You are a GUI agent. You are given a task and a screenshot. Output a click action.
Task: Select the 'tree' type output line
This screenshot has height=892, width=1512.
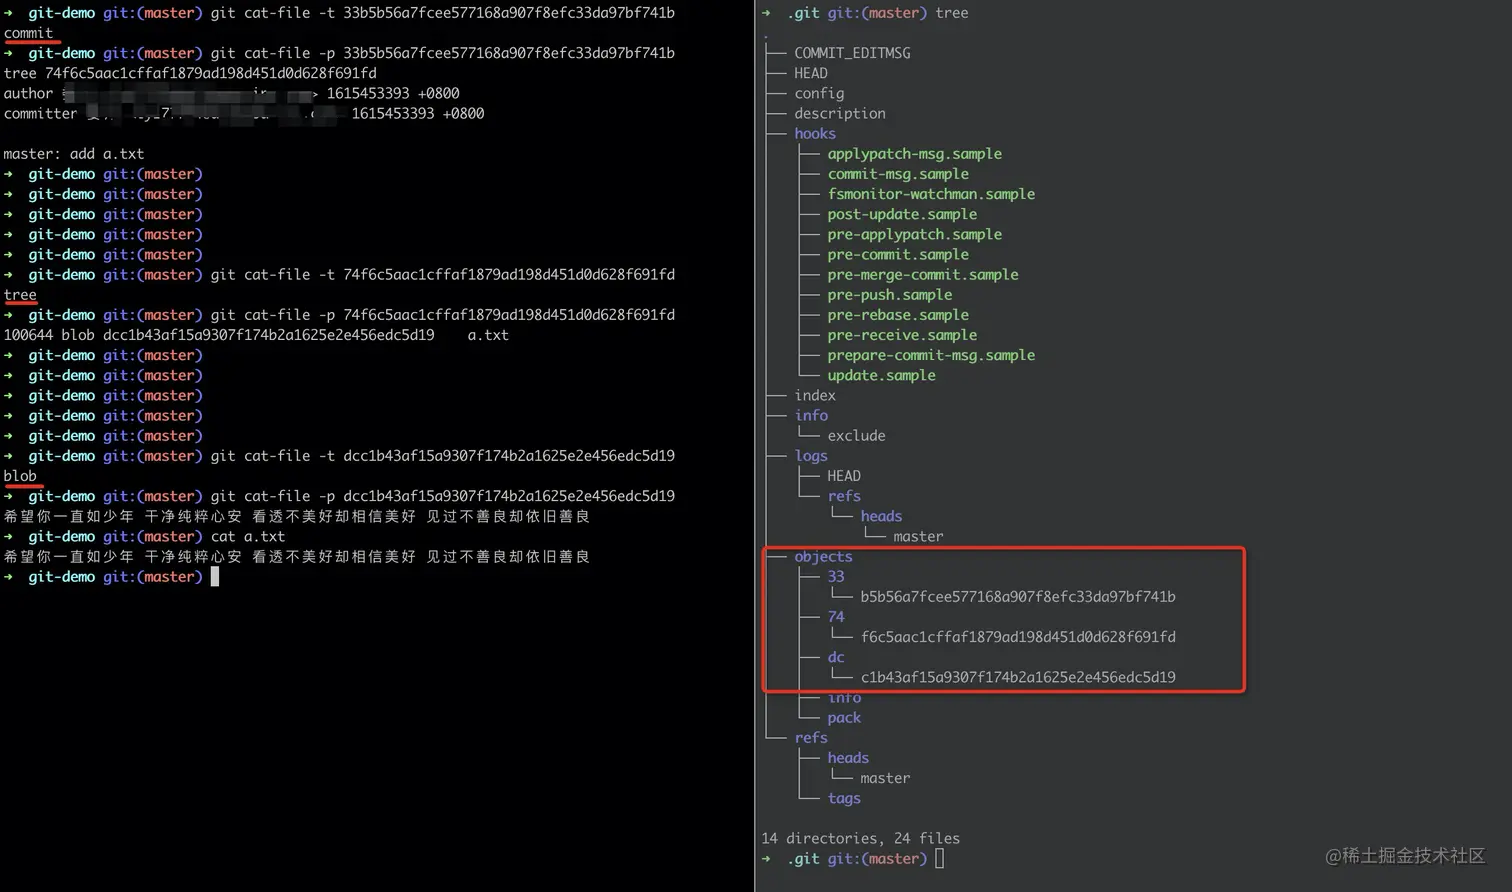coord(20,295)
